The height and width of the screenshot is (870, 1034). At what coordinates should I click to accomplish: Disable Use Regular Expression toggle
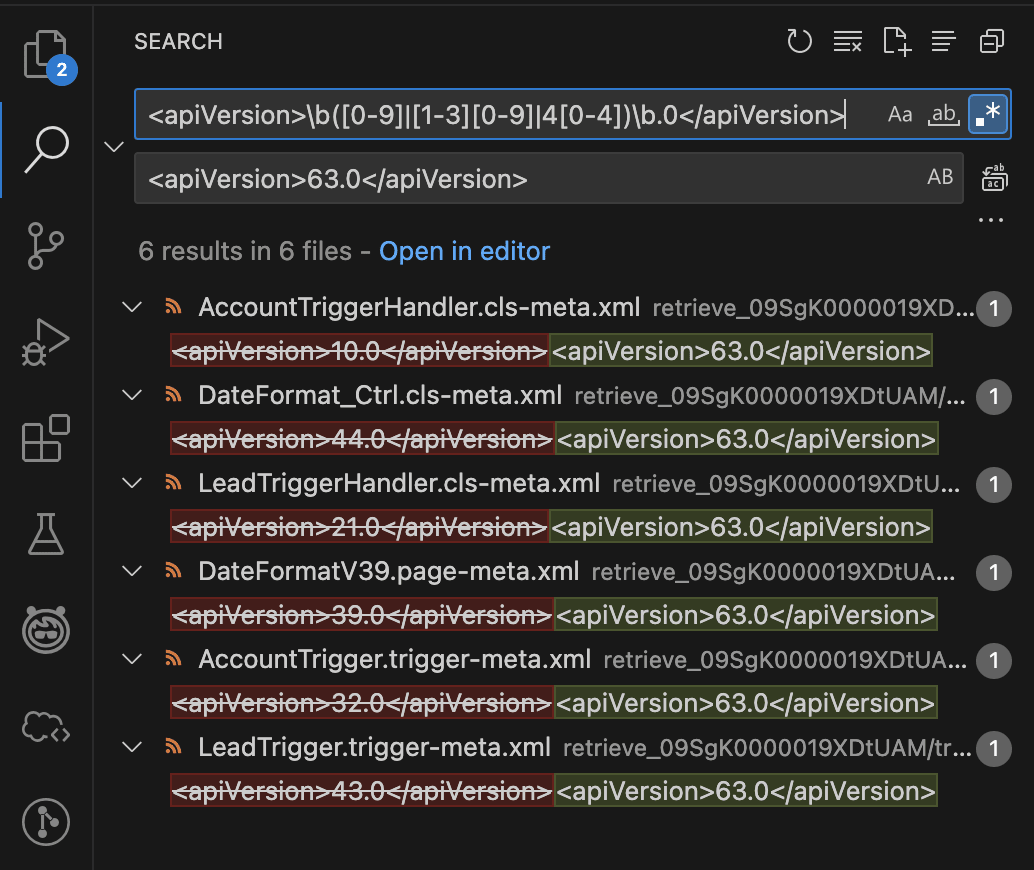click(x=987, y=115)
